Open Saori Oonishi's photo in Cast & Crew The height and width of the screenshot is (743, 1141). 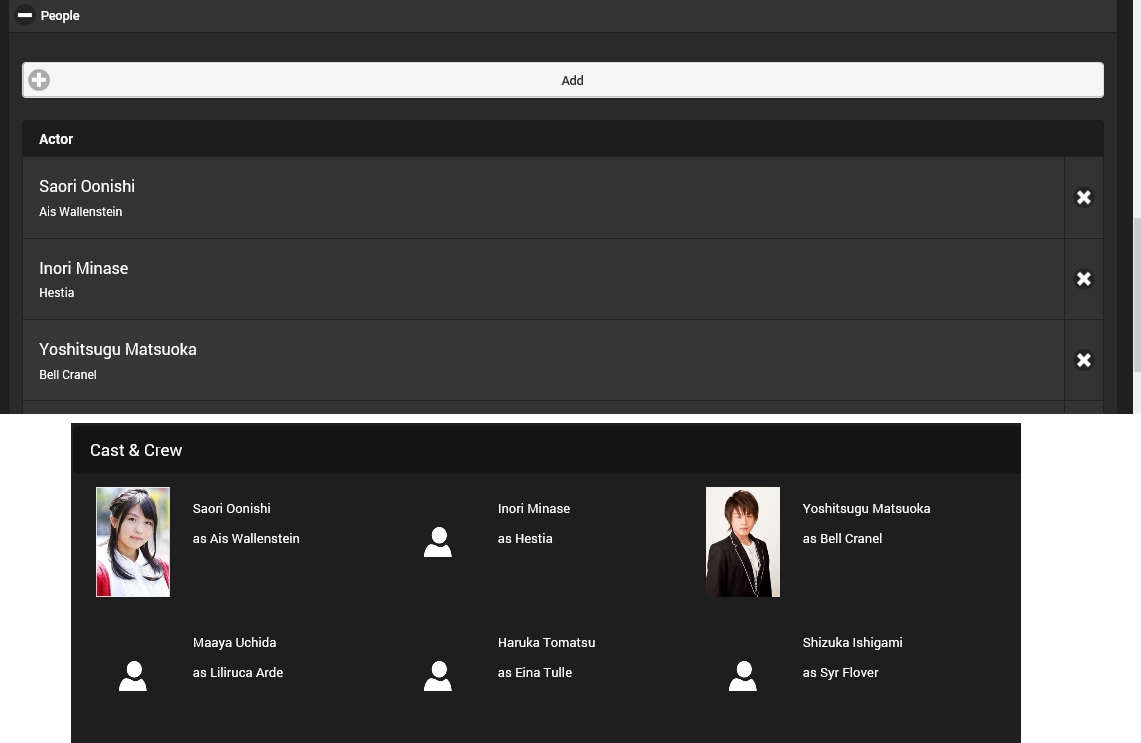(133, 542)
